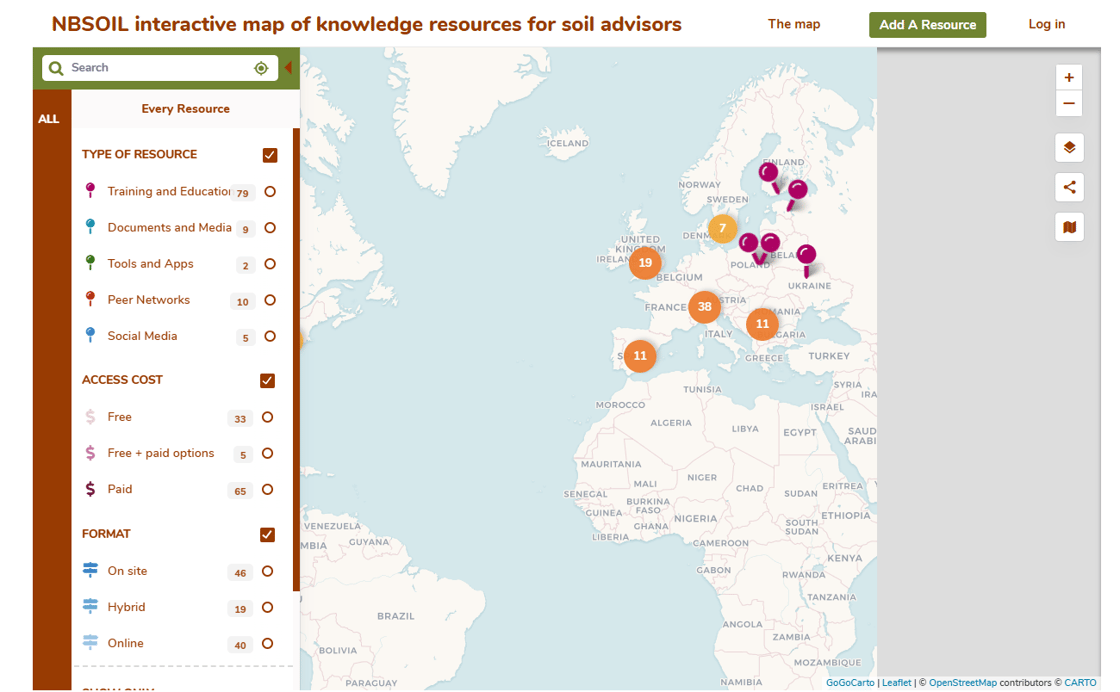Click the folded map view icon
Screen dimensions: 1120x692
(x=1068, y=227)
